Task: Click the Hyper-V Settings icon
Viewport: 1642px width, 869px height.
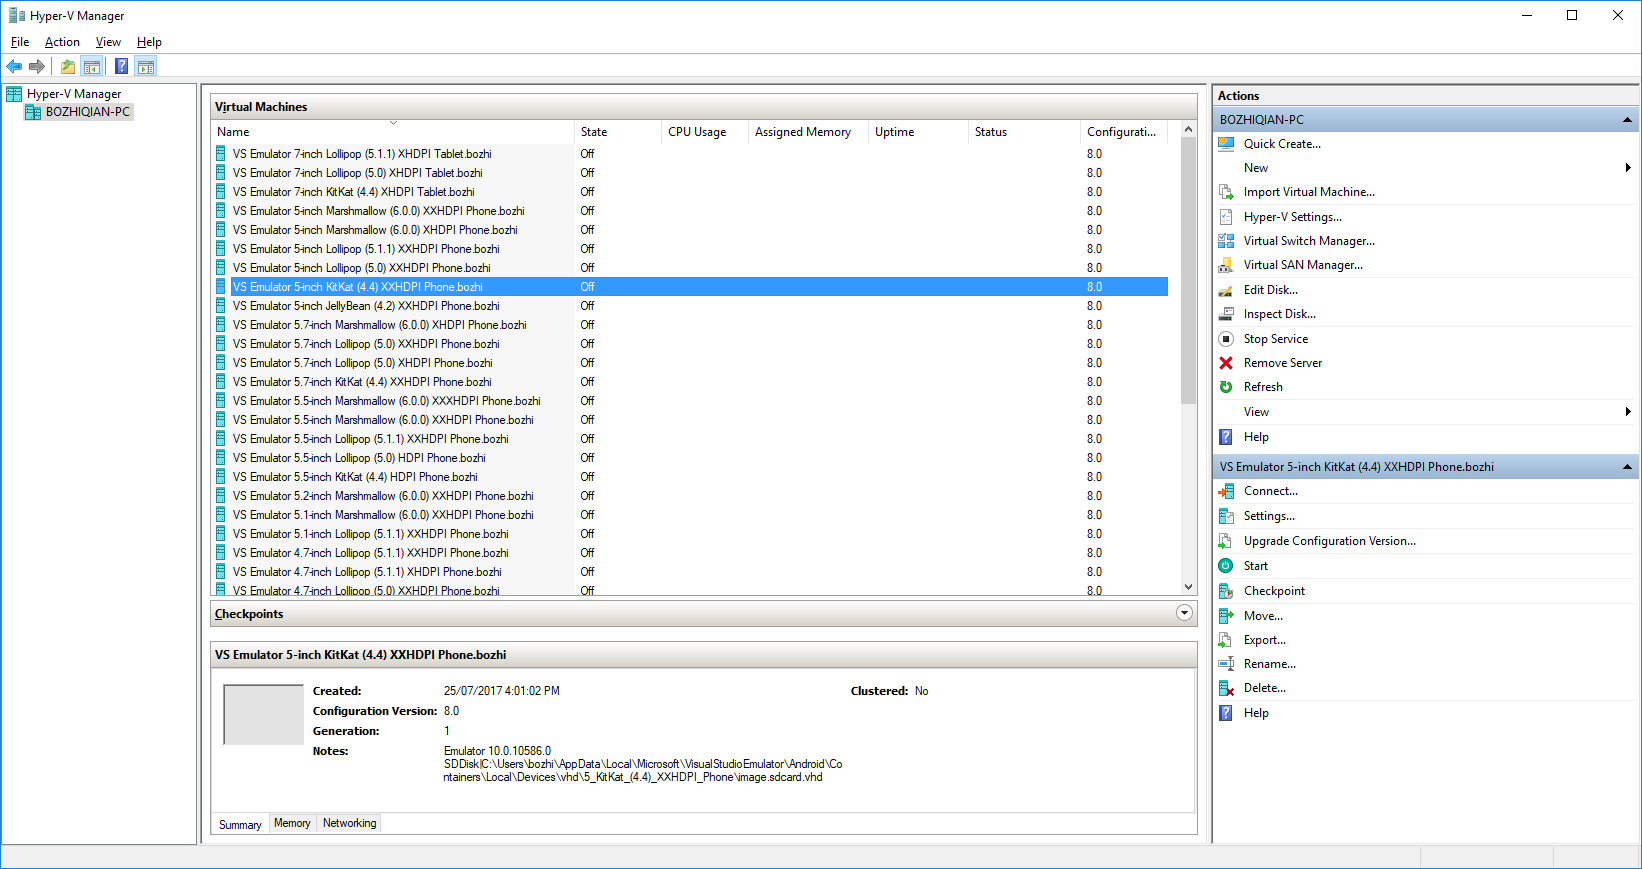Action: tap(1226, 217)
